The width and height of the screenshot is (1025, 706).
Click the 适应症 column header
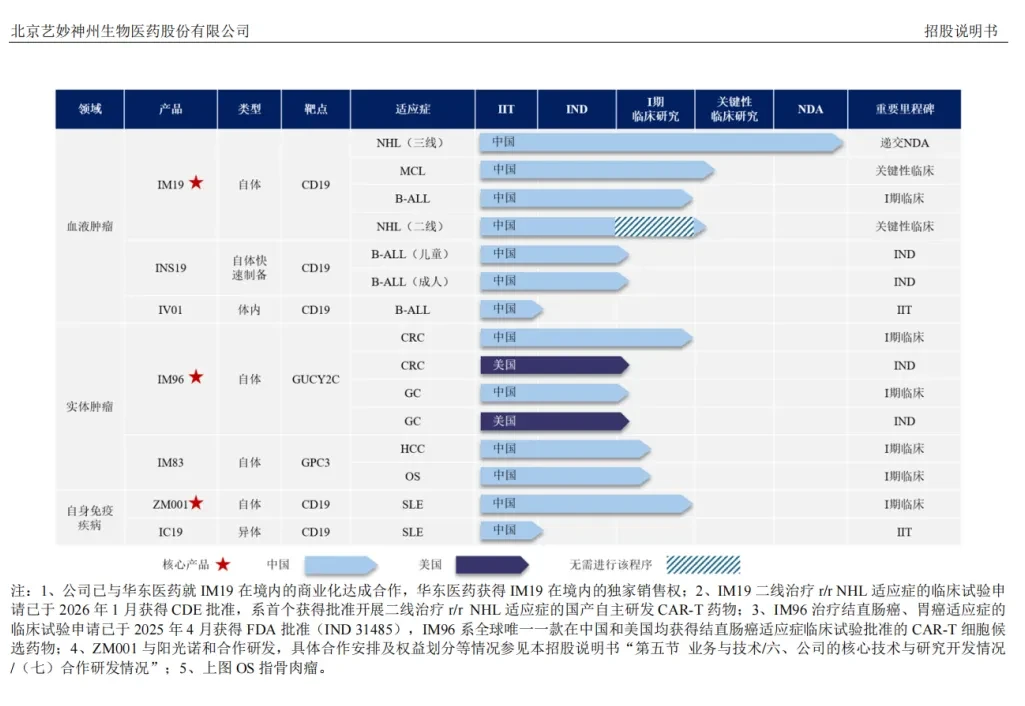(x=412, y=109)
